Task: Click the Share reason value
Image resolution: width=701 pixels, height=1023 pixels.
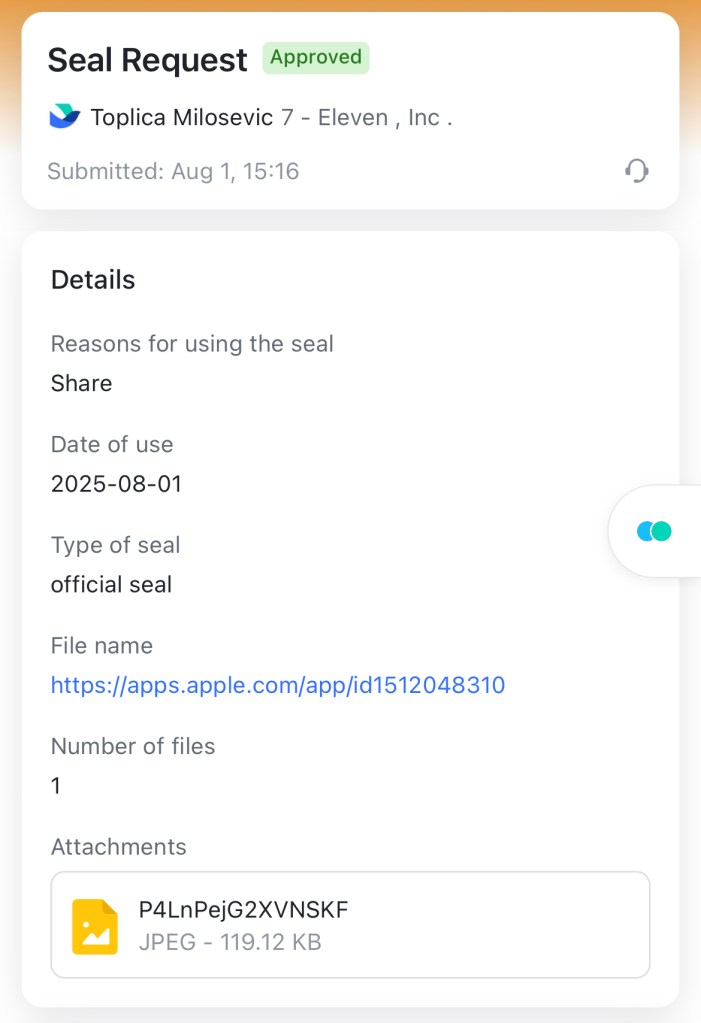Action: tap(81, 383)
